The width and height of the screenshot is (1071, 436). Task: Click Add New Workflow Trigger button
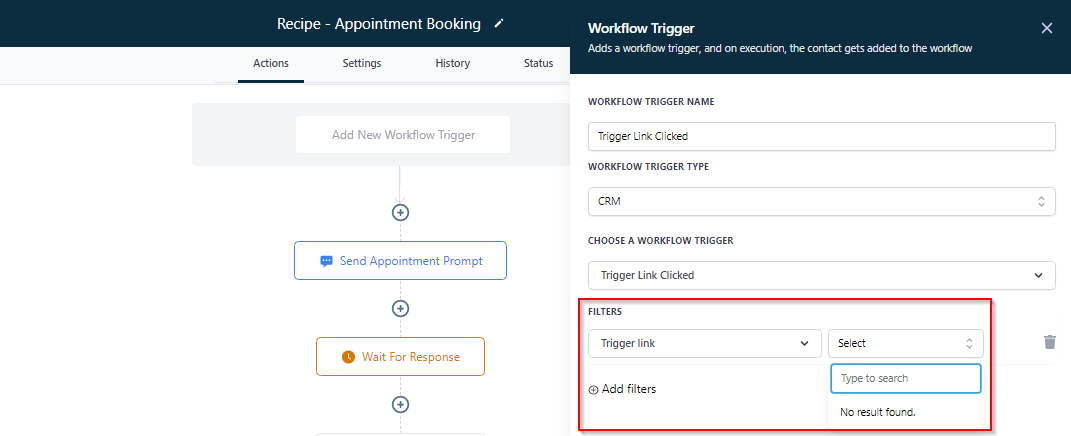(x=403, y=135)
